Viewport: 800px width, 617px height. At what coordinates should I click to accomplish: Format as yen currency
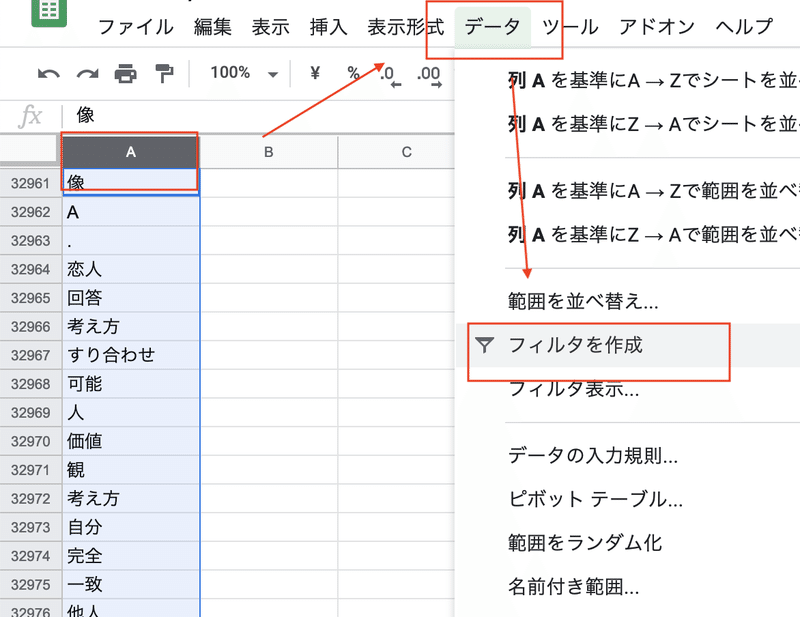[x=315, y=73]
